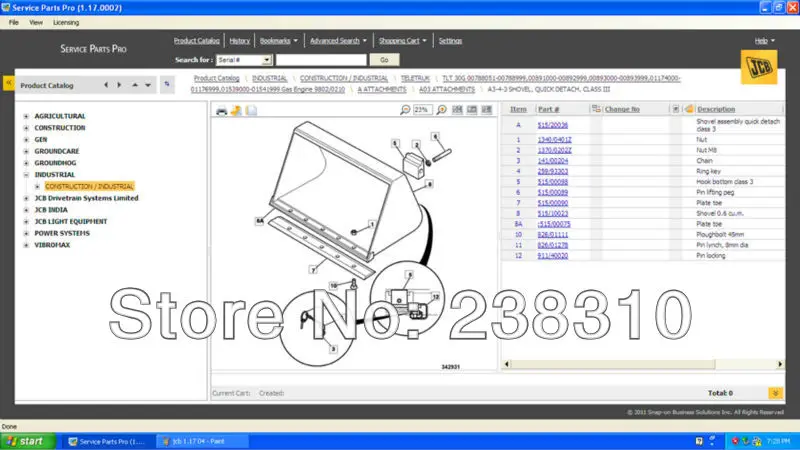Click the A03 ATTACHMENTS breadcrumb link
Image resolution: width=800 pixels, height=450 pixels.
click(x=446, y=89)
